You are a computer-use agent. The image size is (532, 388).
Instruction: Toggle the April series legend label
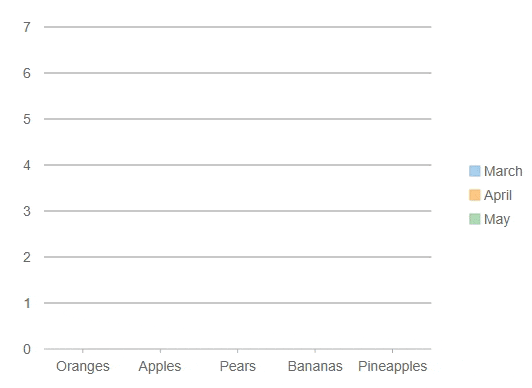click(498, 196)
